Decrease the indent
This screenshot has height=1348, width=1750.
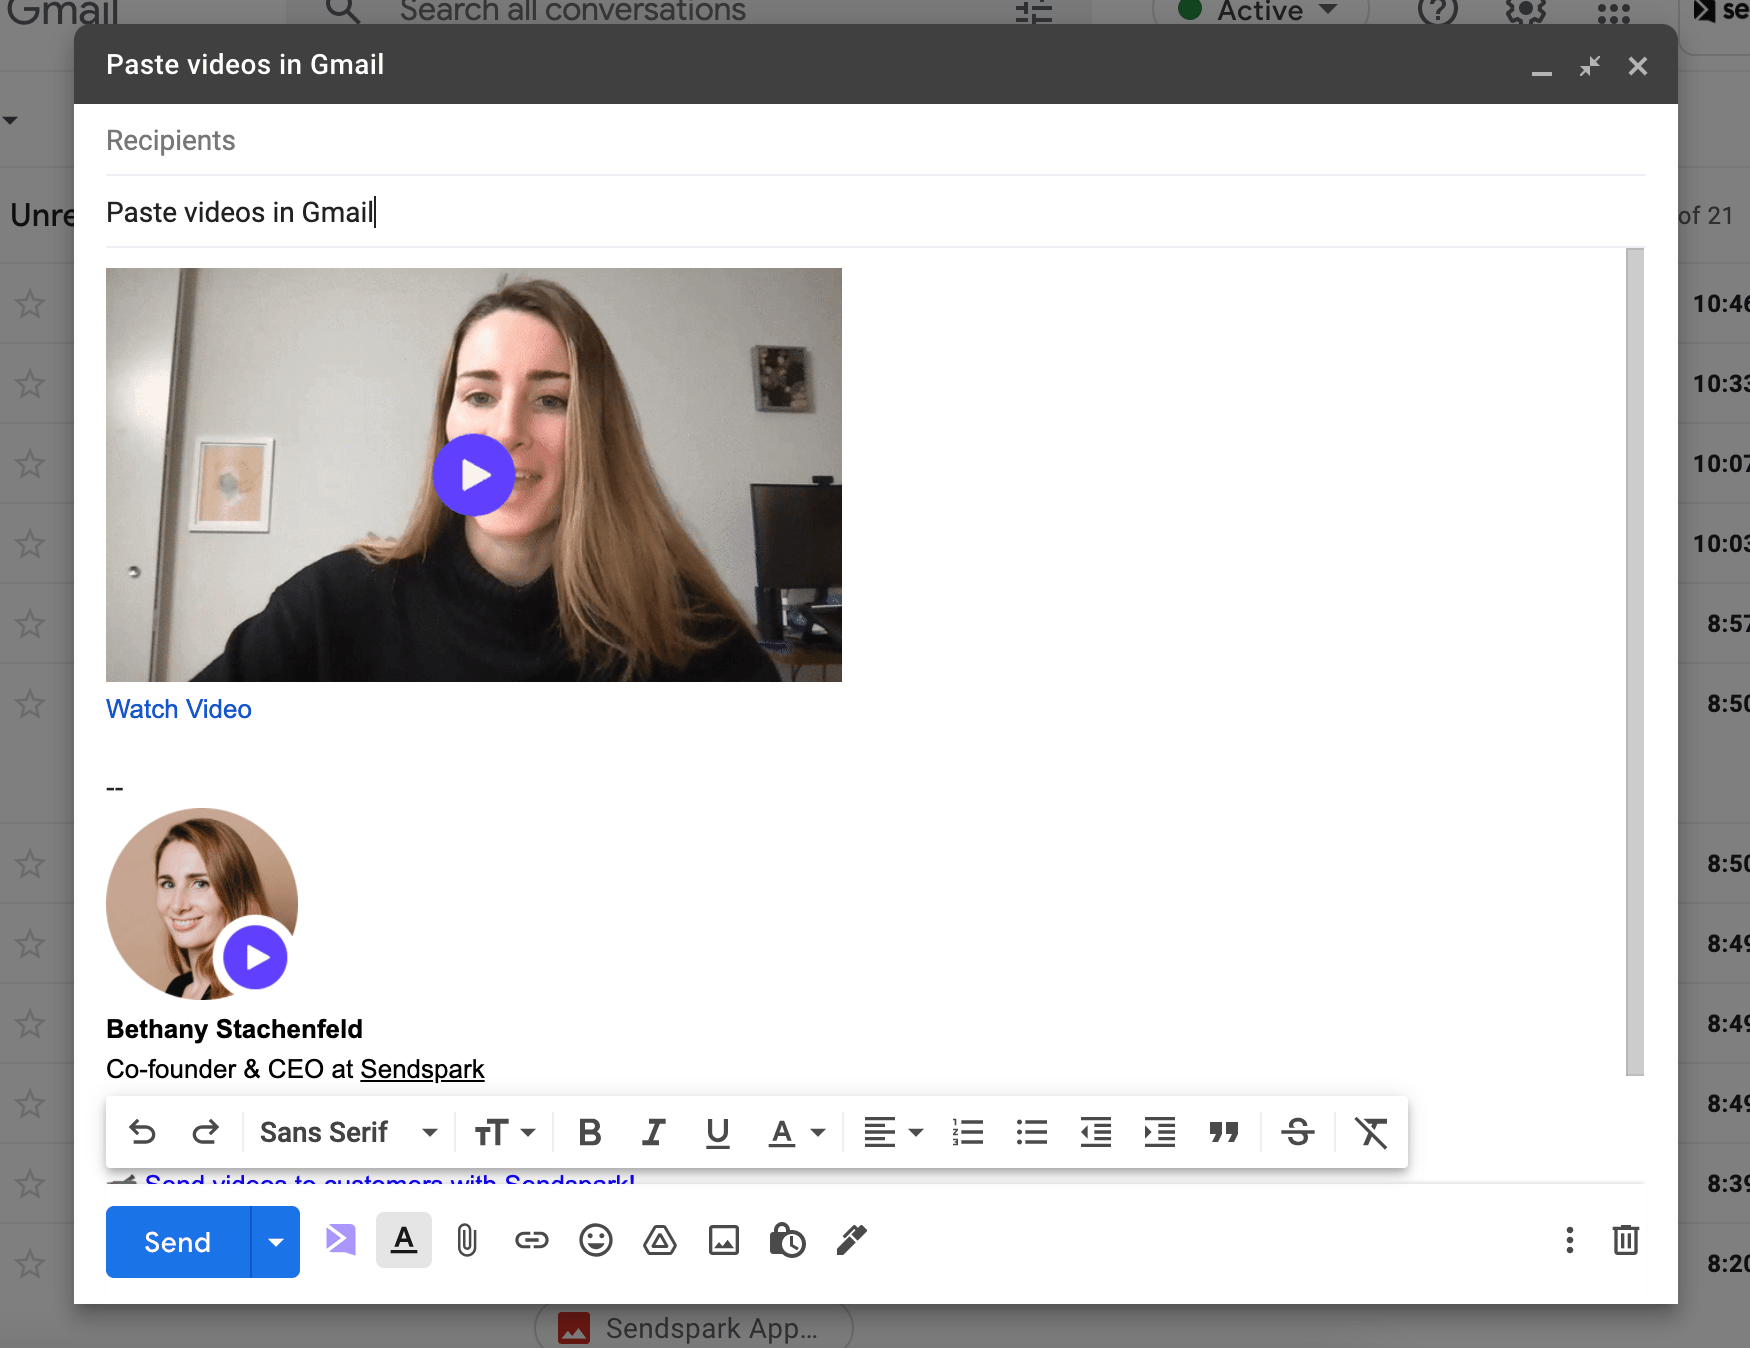pos(1096,1132)
